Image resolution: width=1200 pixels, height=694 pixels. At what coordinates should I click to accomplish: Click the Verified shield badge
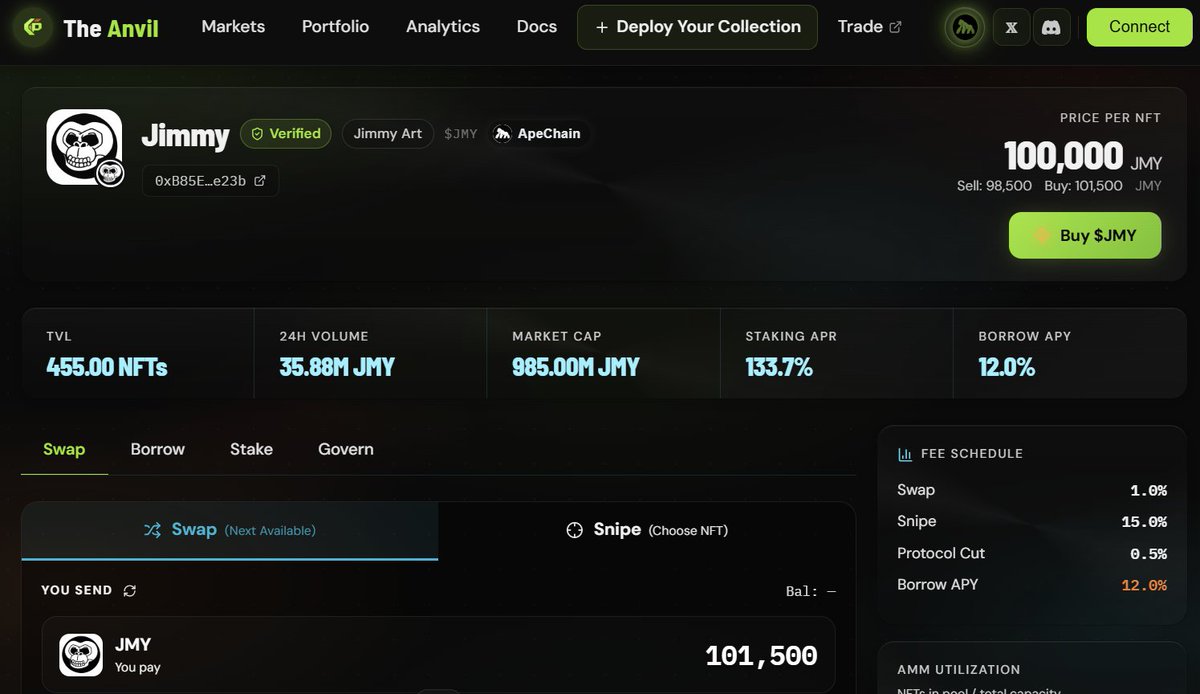click(x=285, y=133)
